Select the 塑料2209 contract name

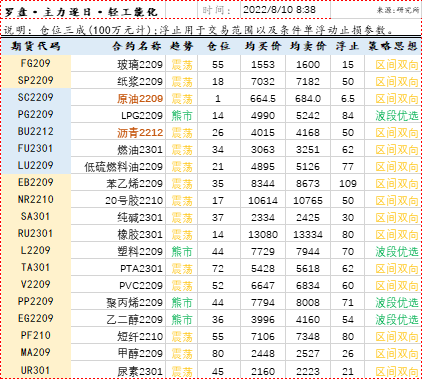(140, 252)
